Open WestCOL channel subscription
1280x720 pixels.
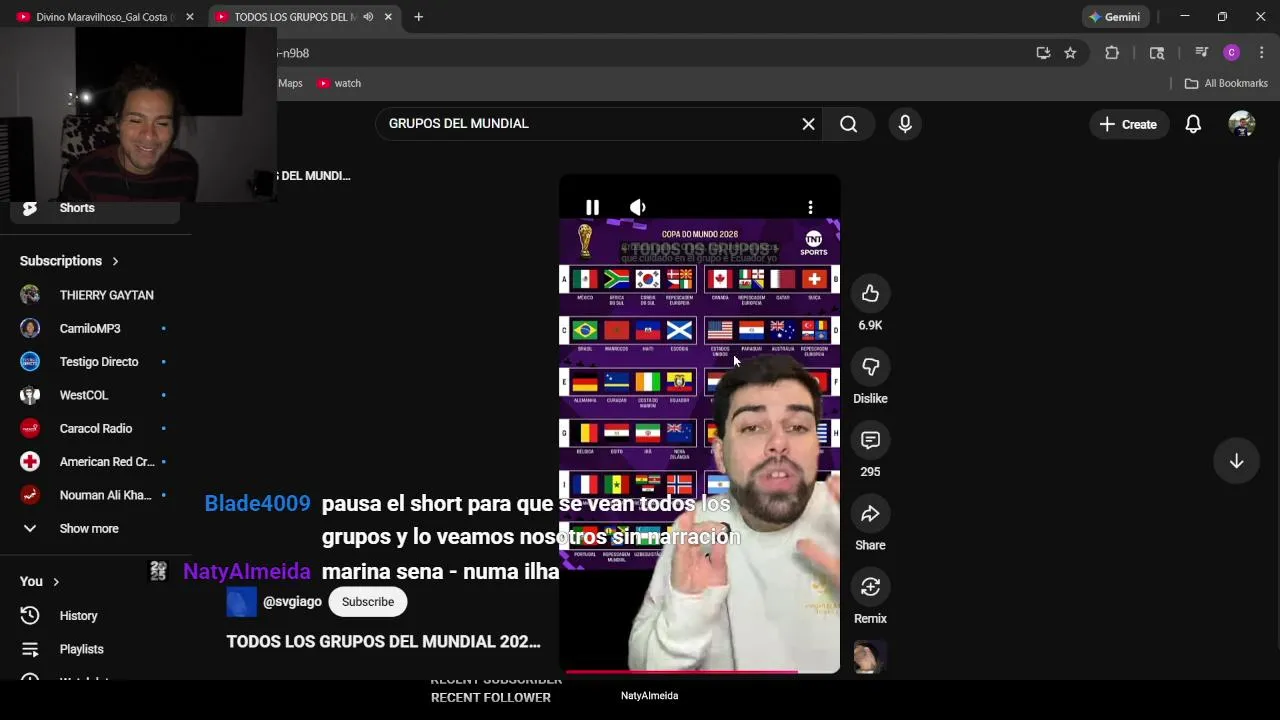click(95, 395)
